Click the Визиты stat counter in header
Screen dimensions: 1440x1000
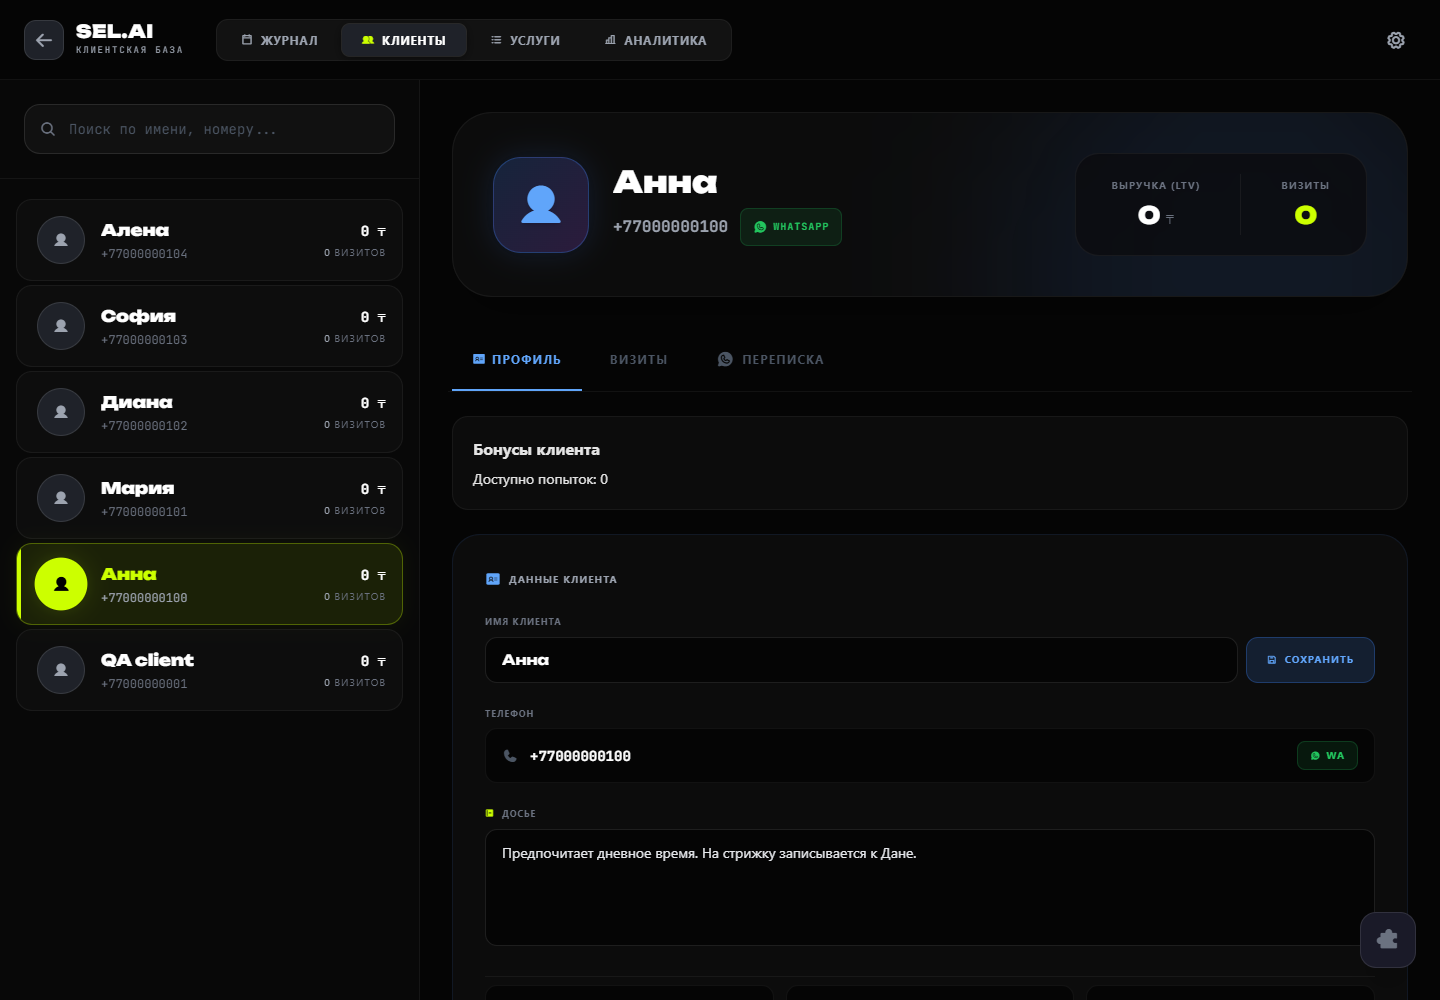click(x=1305, y=215)
